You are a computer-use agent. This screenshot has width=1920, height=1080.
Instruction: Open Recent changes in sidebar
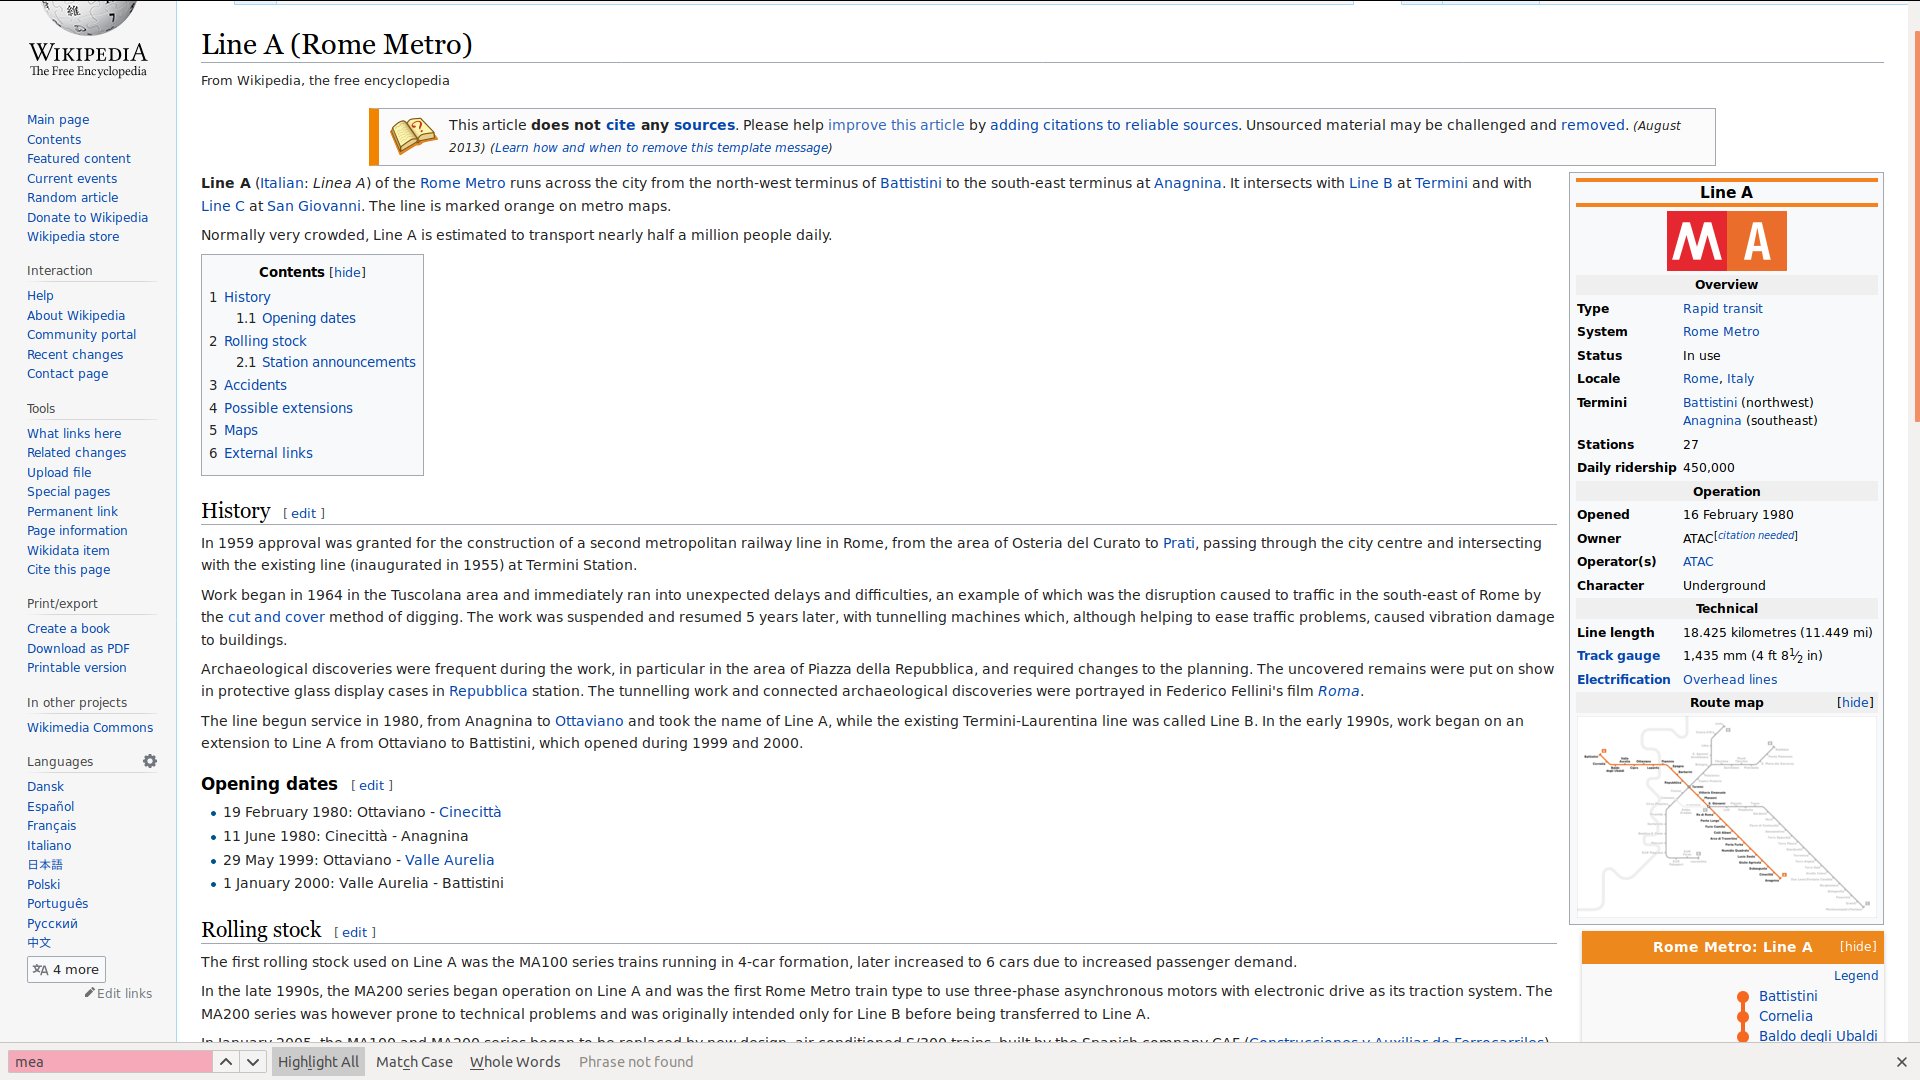click(75, 355)
